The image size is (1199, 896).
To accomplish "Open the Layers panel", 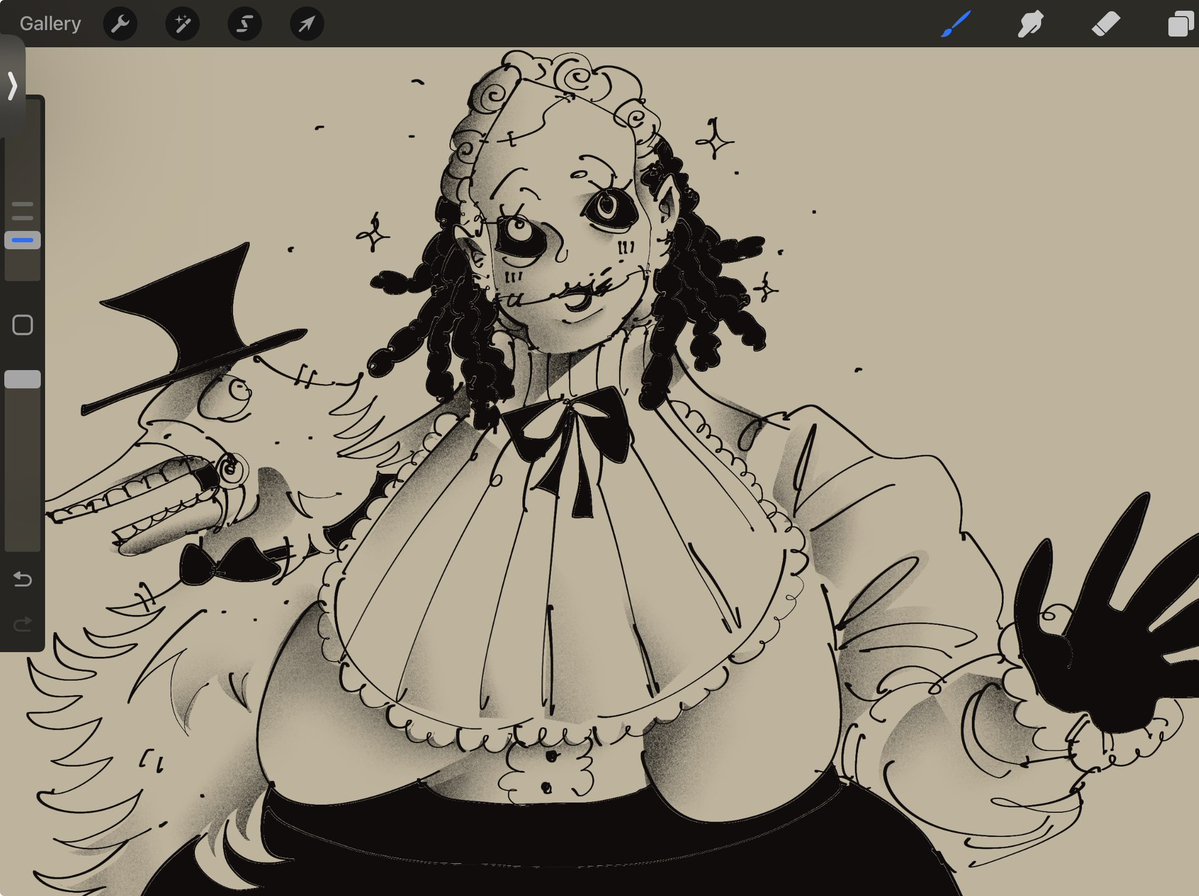I will point(1181,24).
